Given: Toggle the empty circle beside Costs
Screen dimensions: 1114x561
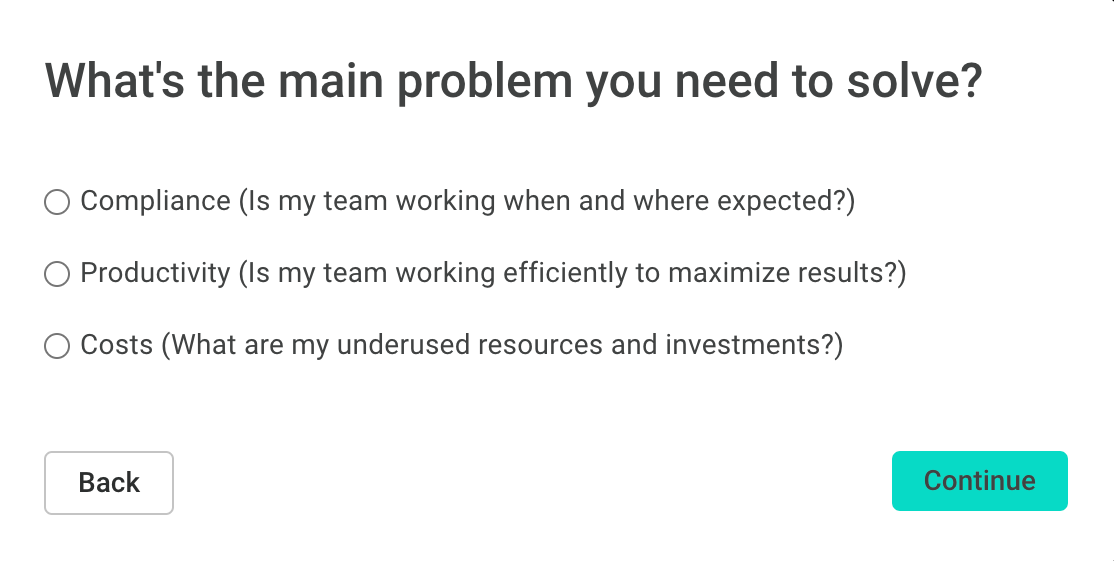Looking at the screenshot, I should pyautogui.click(x=57, y=346).
